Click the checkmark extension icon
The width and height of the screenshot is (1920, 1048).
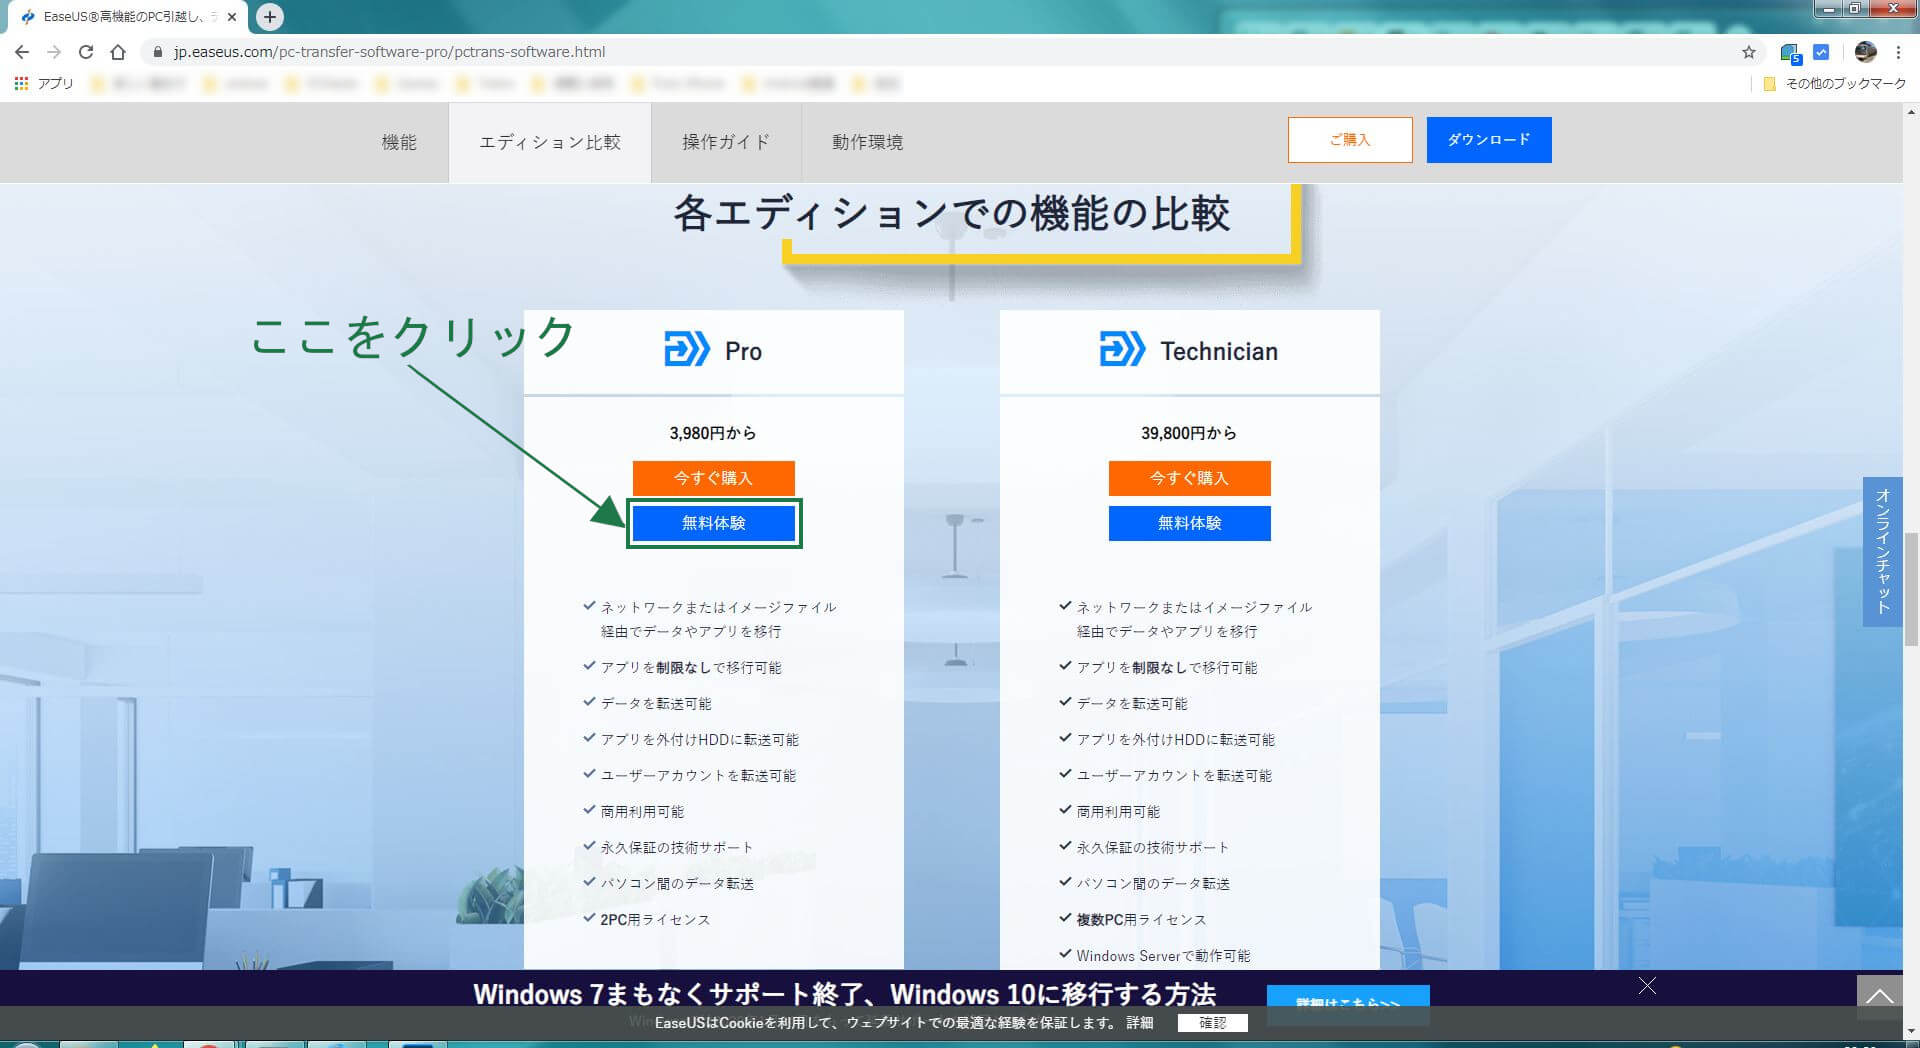pos(1821,52)
